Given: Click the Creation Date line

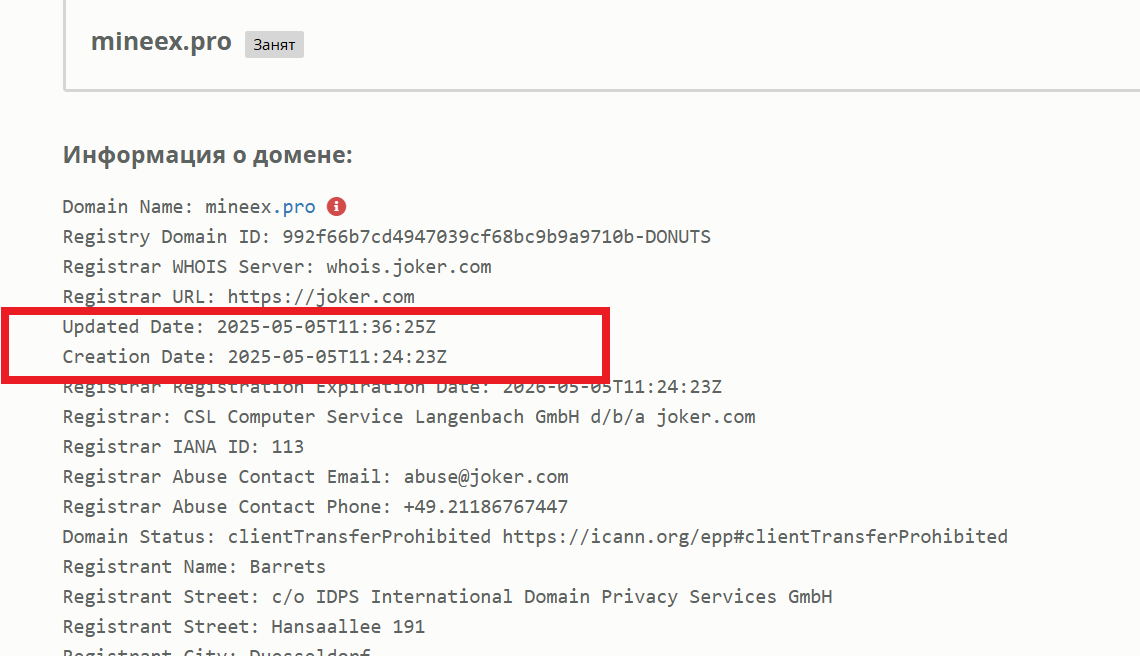Looking at the screenshot, I should 254,356.
